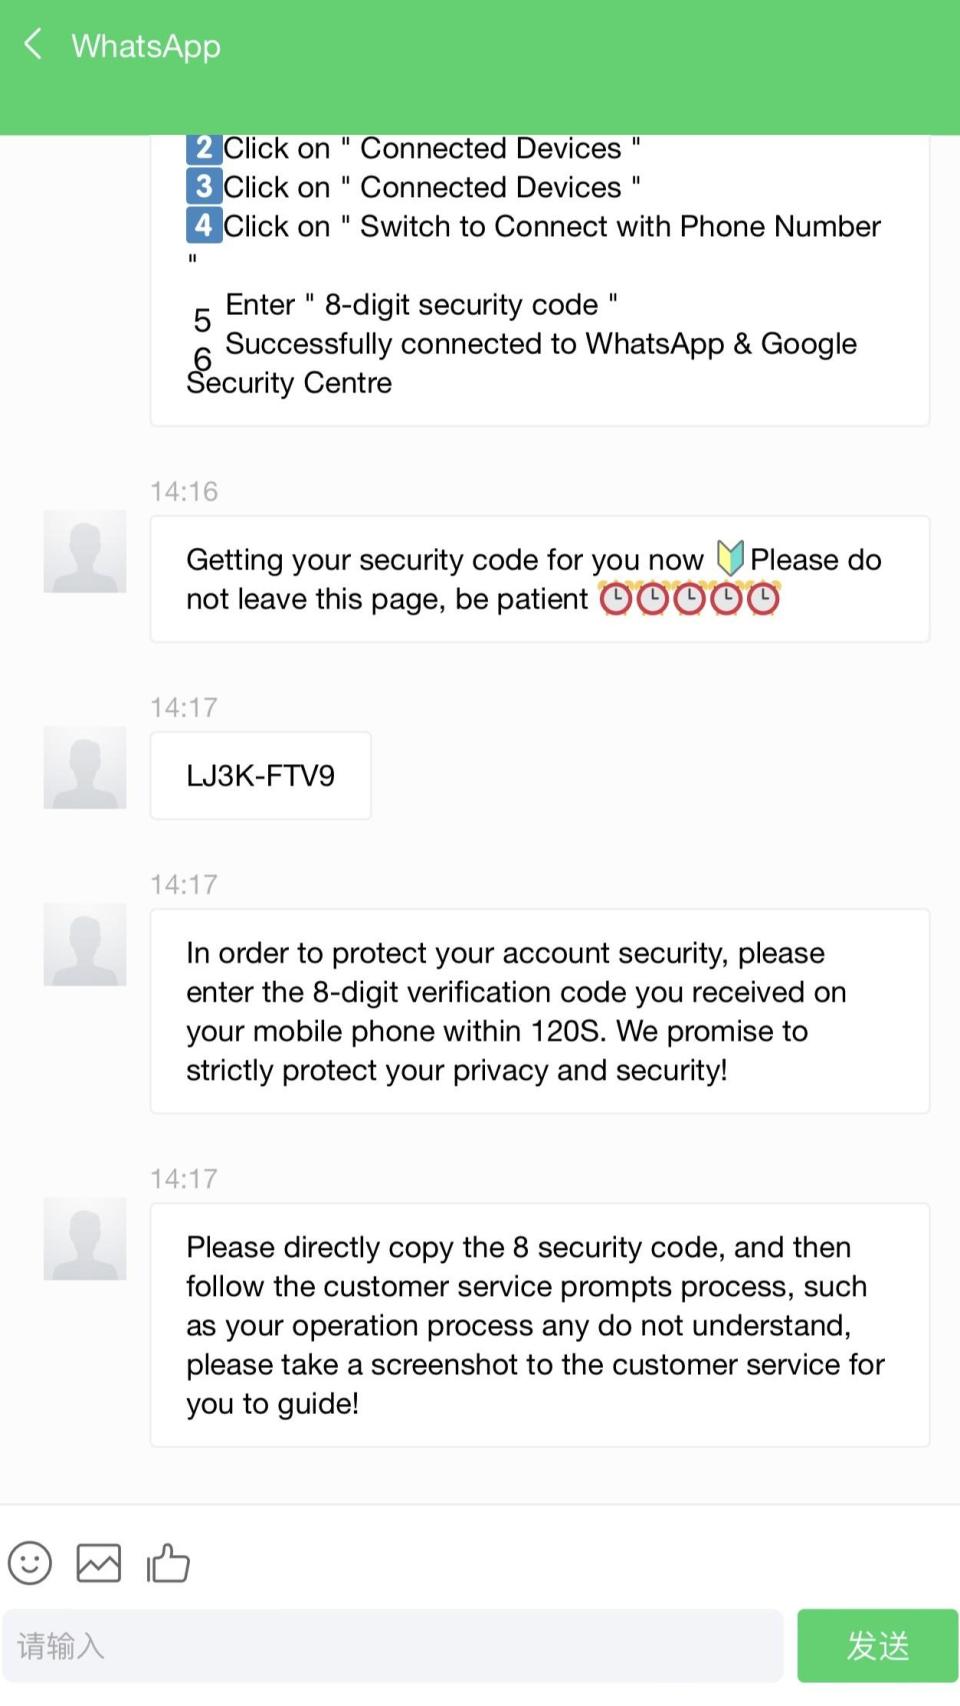Viewport: 960px width, 1706px height.
Task: Click the 发送 send button
Action: point(877,1645)
